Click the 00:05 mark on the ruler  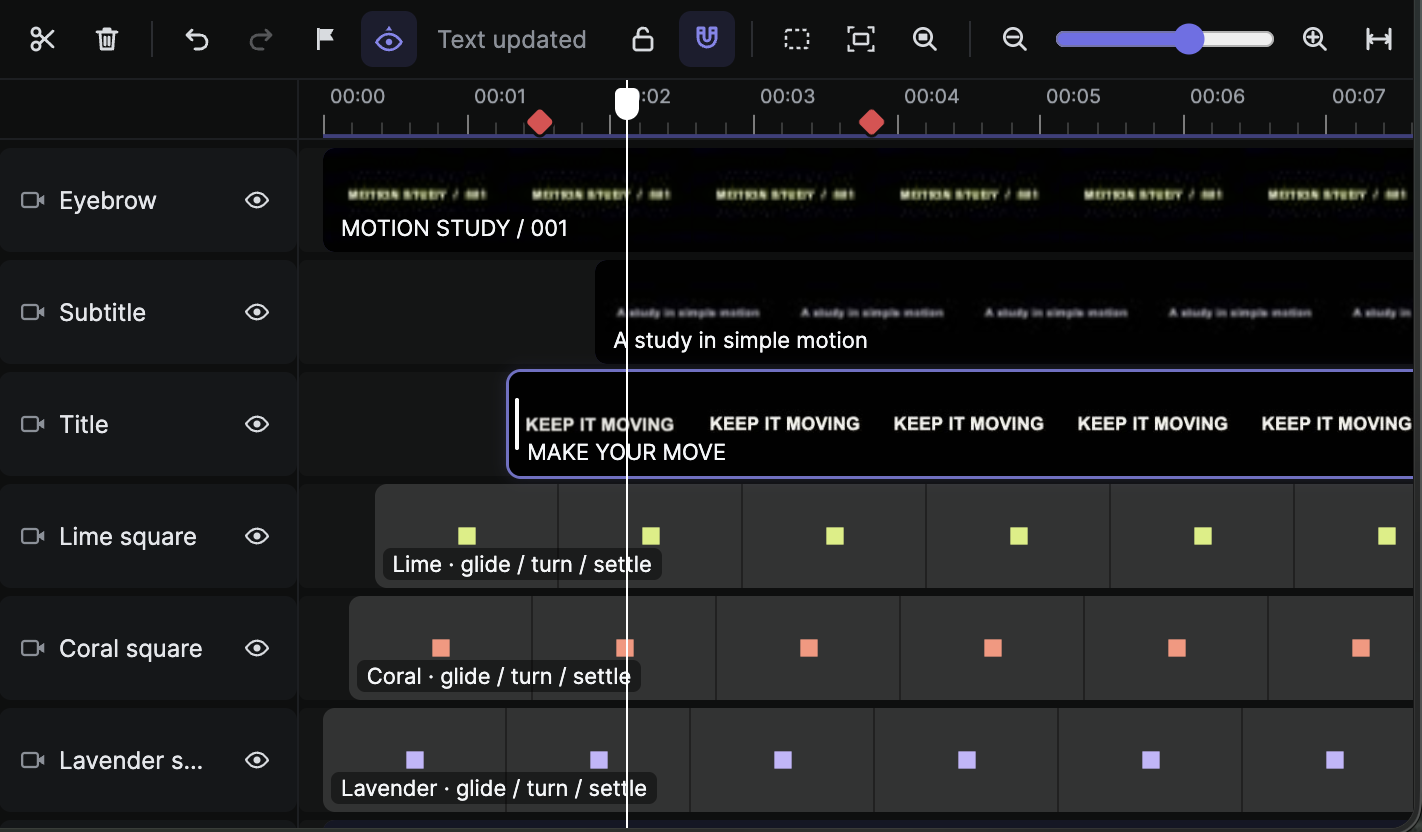(x=1073, y=97)
